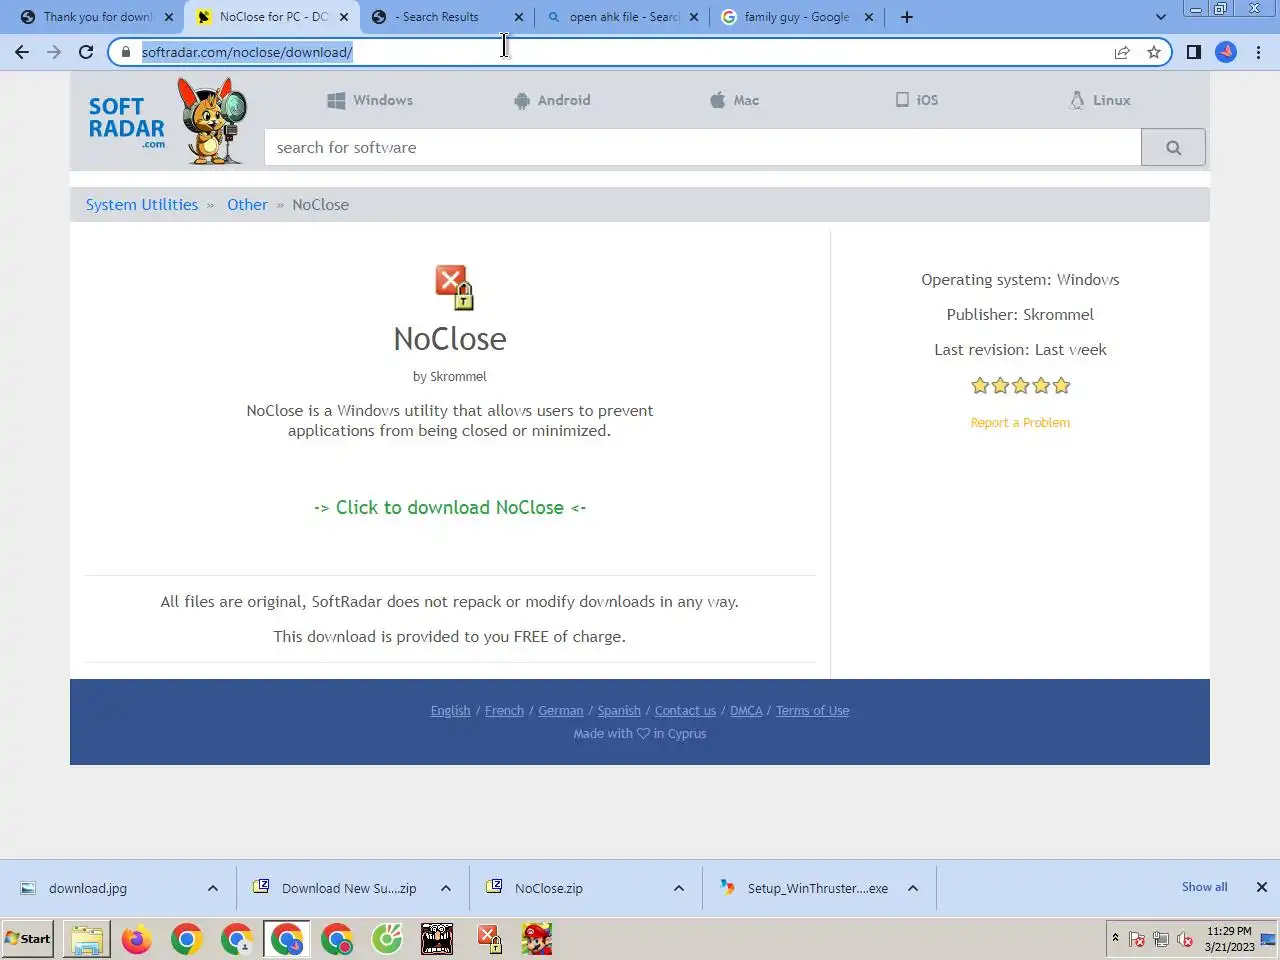Open the Start menu
This screenshot has width=1280, height=960.
click(28, 939)
